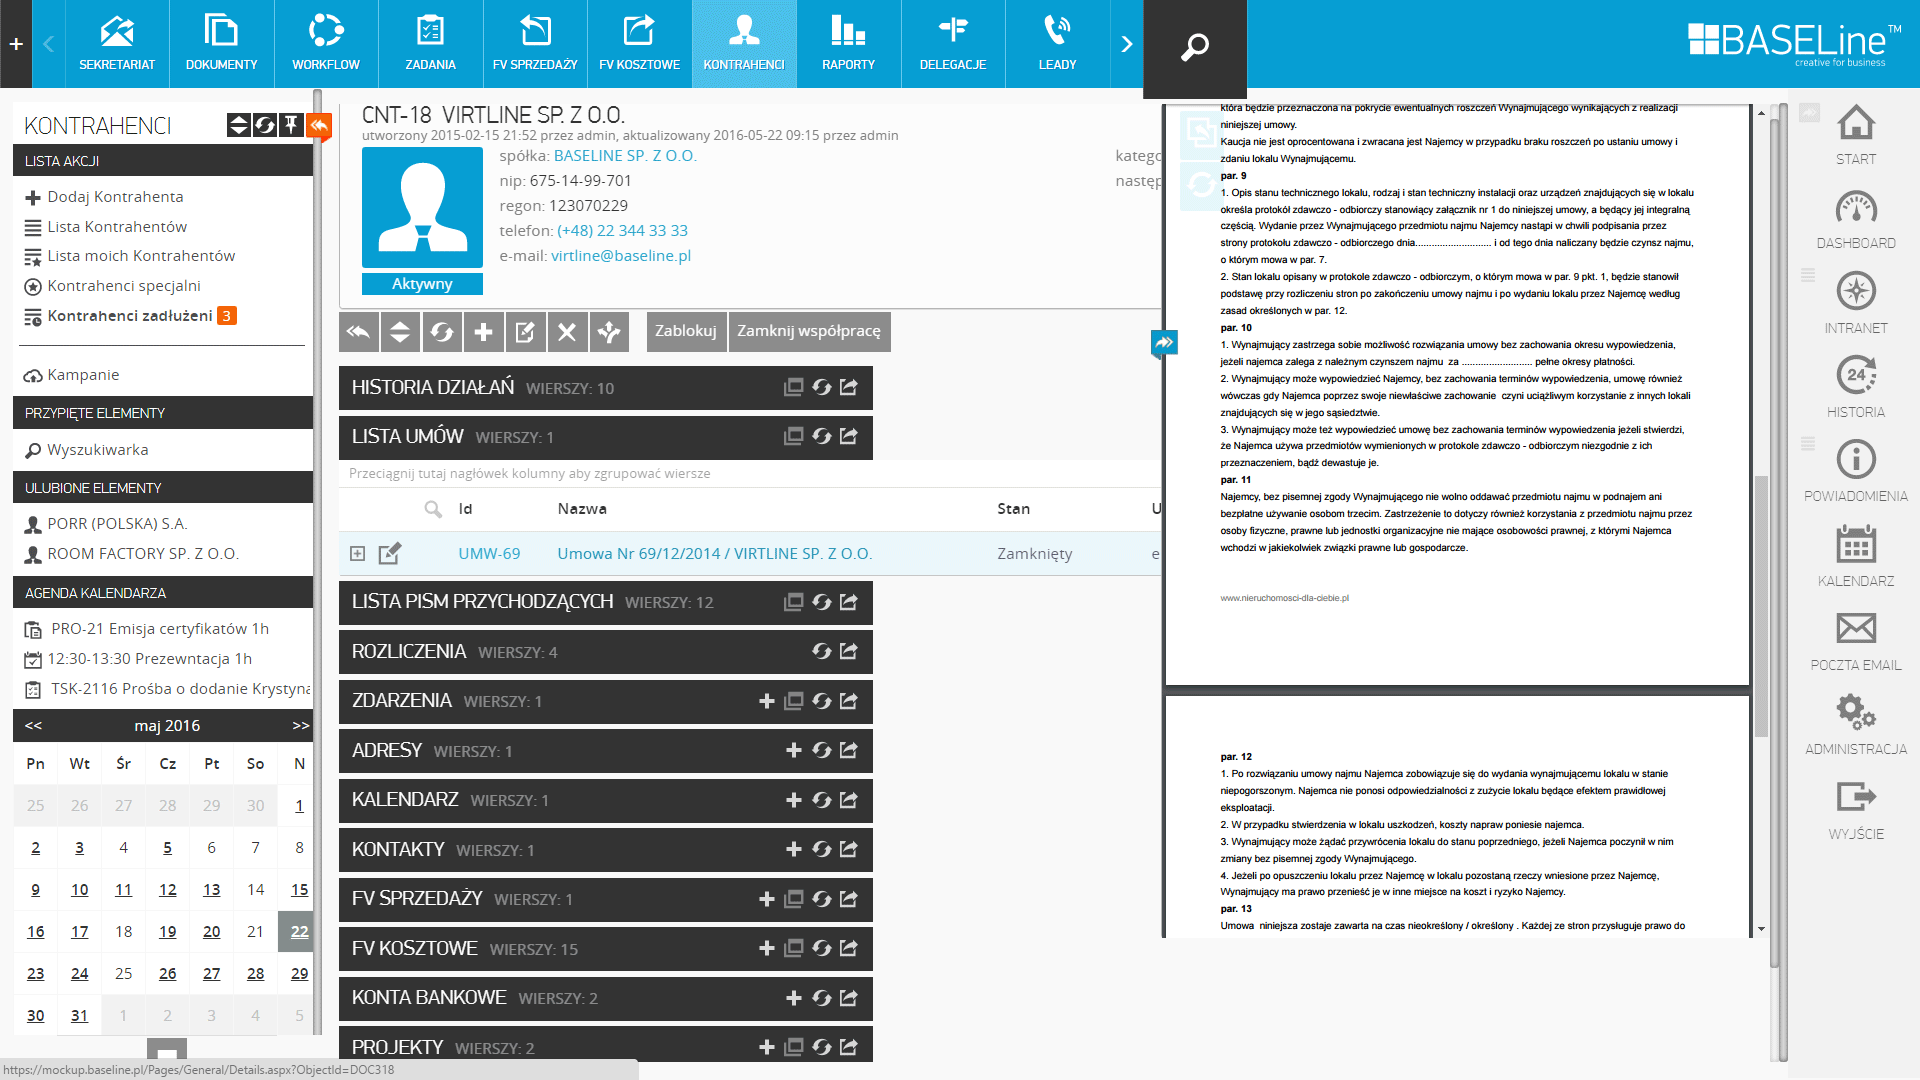Open Historia in right sidebar
Viewport: 1920px width, 1080px height.
tap(1856, 388)
